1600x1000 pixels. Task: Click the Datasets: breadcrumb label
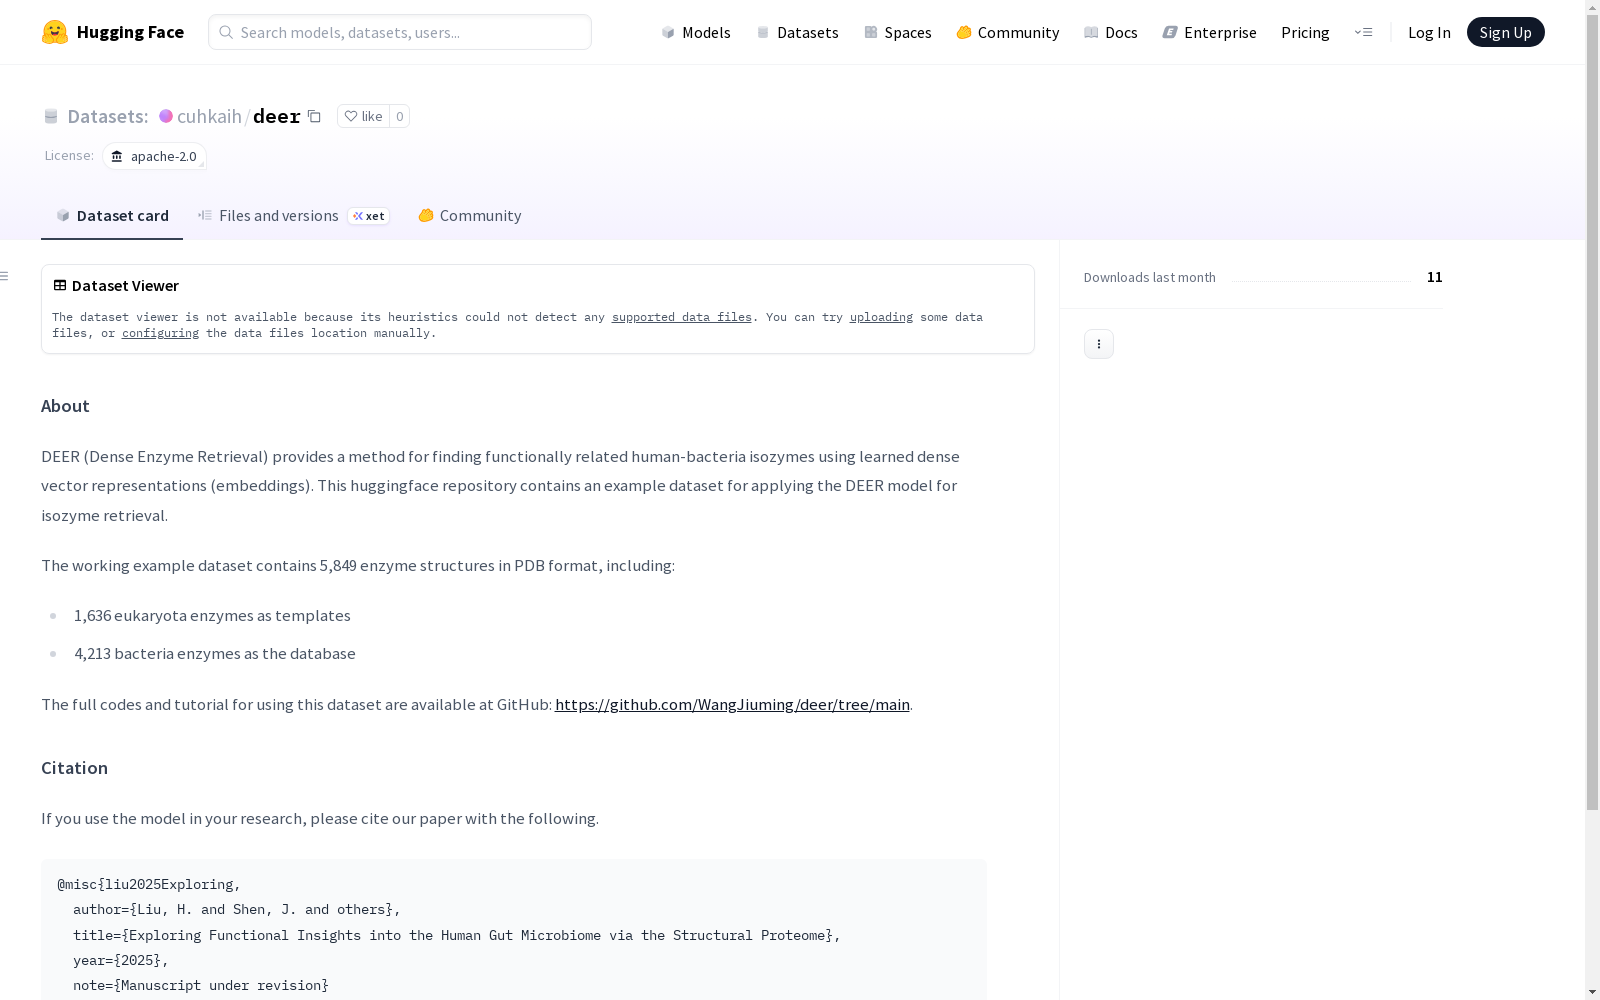[107, 116]
